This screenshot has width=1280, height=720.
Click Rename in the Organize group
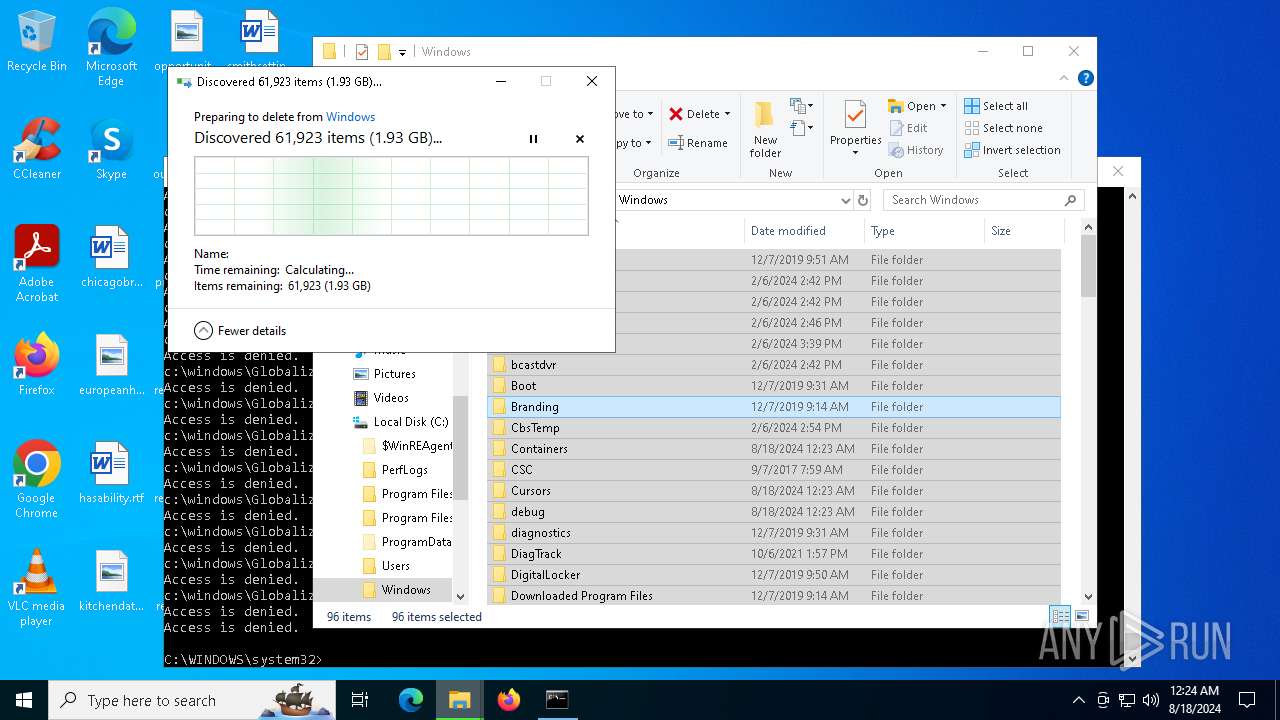click(698, 143)
